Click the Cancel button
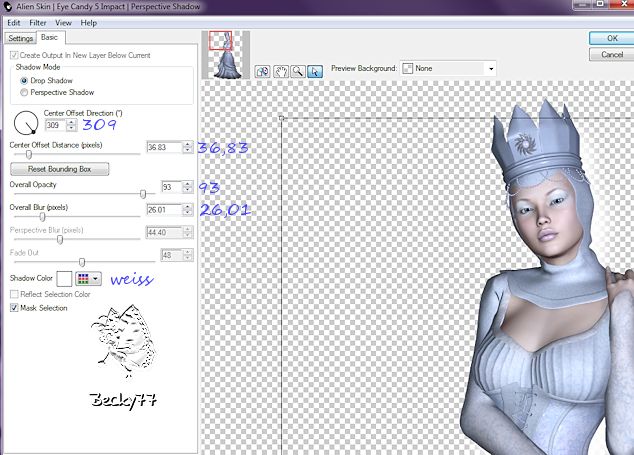 (612, 54)
